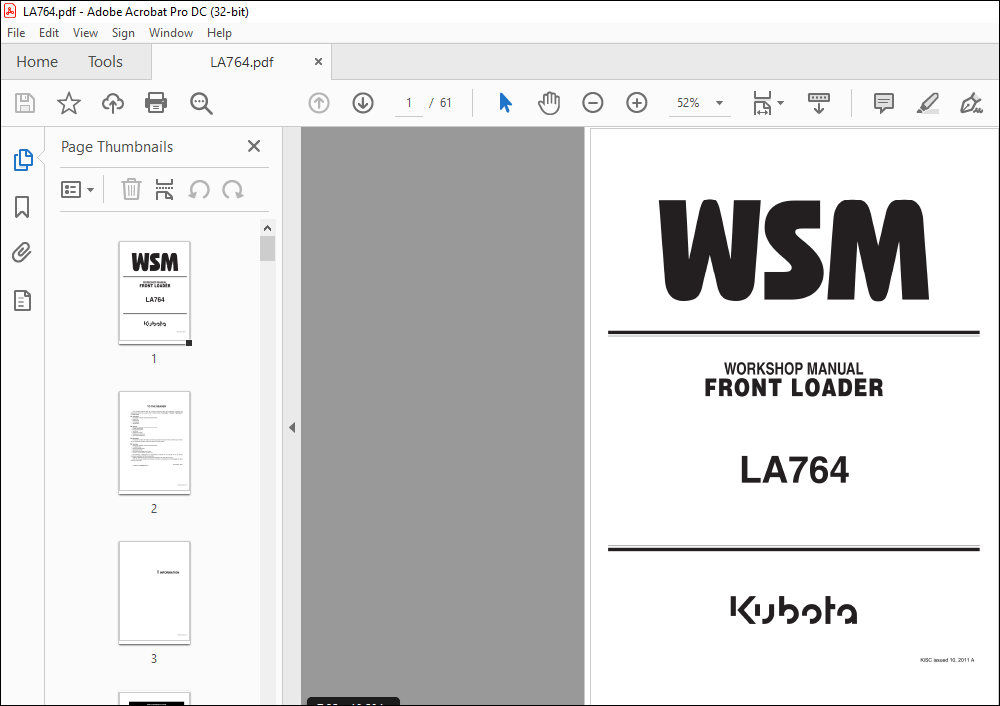Delete selected page with trash icon
Image resolution: width=1000 pixels, height=706 pixels.
[131, 189]
